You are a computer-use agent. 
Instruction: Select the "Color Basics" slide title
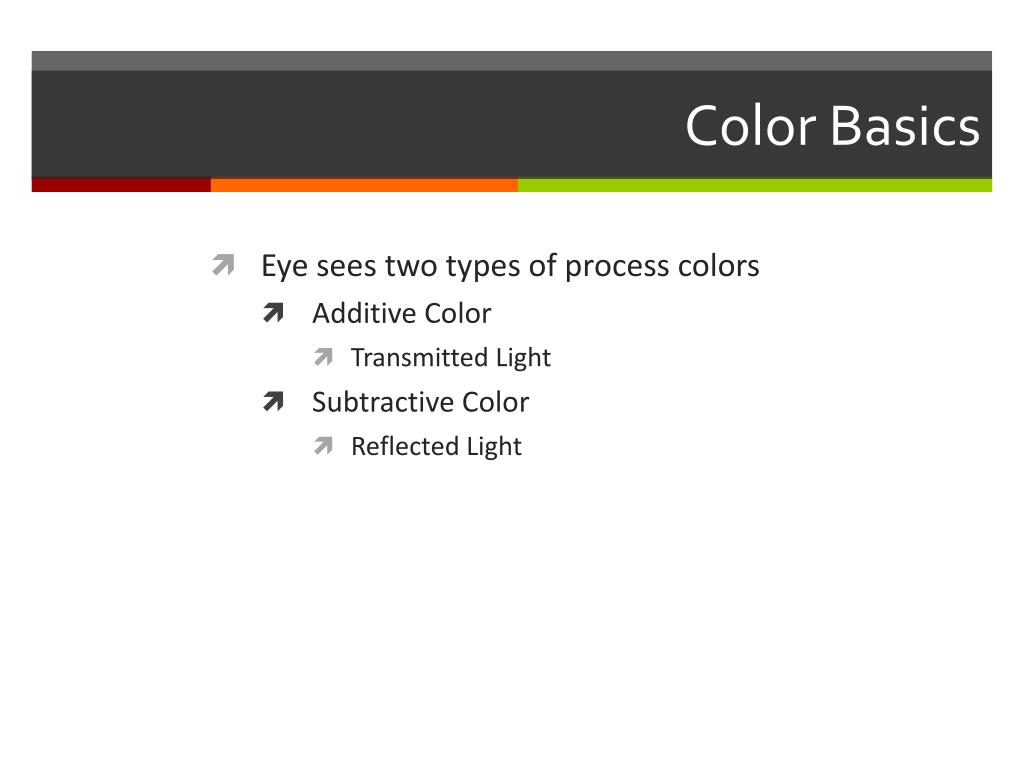pyautogui.click(x=833, y=125)
